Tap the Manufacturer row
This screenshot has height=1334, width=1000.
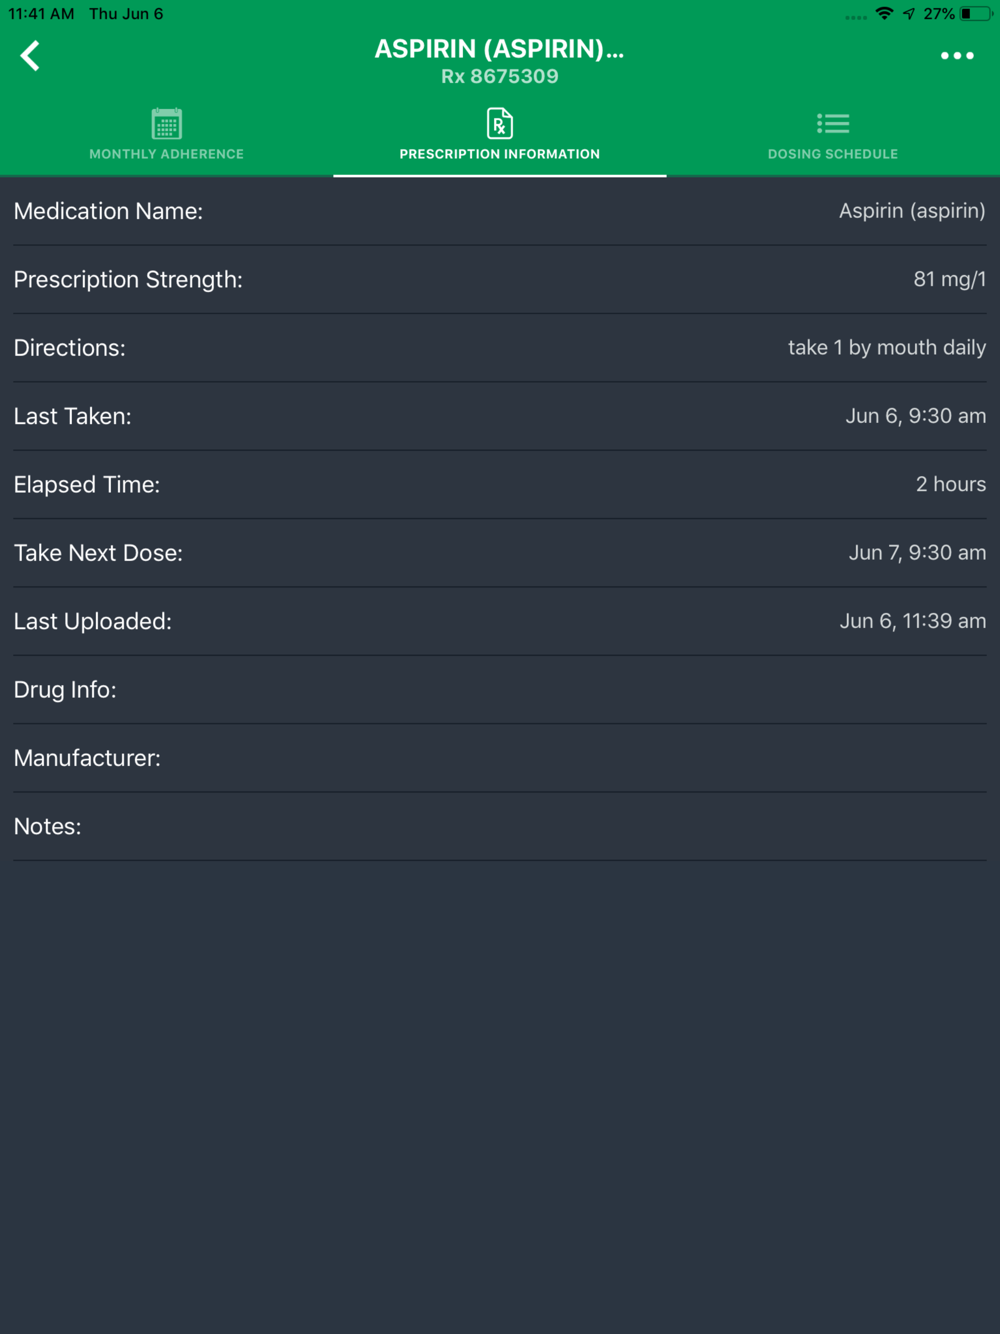[500, 758]
